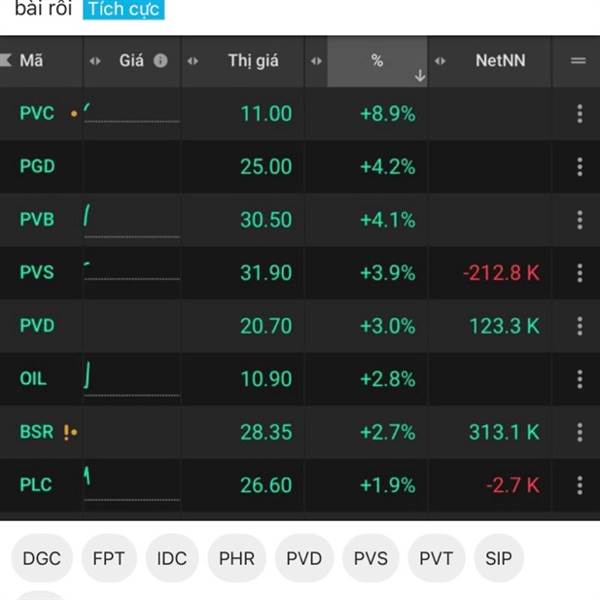Select the DGC ticker chip
The width and height of the screenshot is (600, 600).
41,558
